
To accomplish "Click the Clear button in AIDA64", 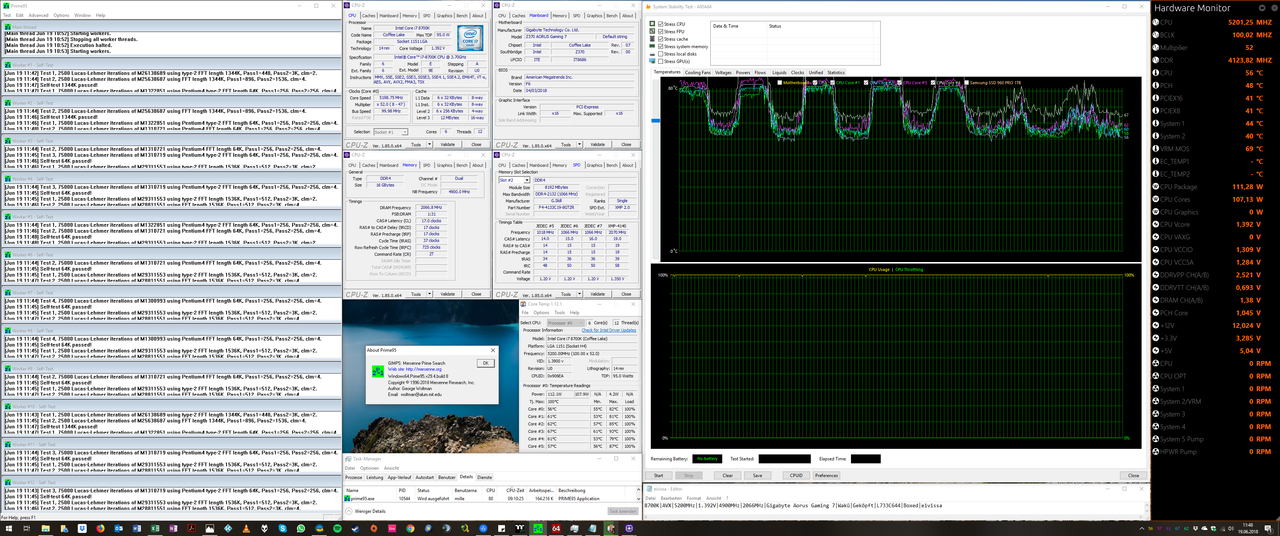I will coord(727,475).
